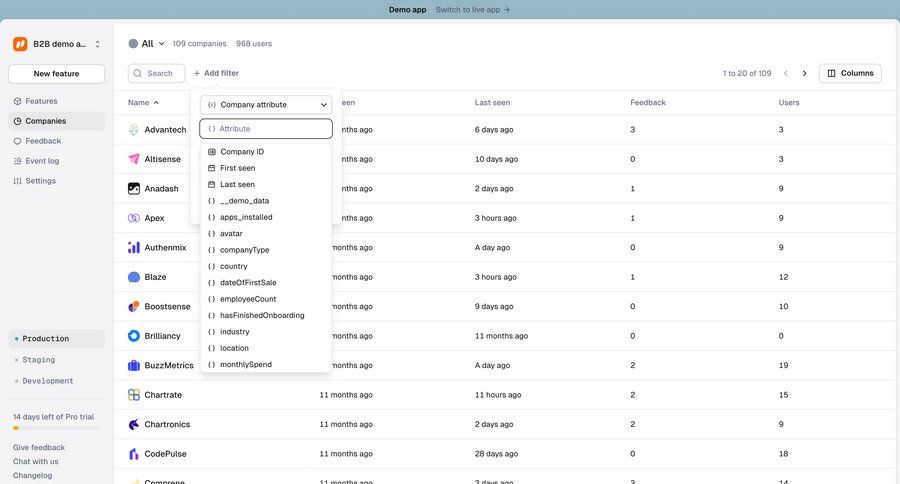Viewport: 900px width, 484px height.
Task: Click the Apex company logo
Action: (x=134, y=218)
